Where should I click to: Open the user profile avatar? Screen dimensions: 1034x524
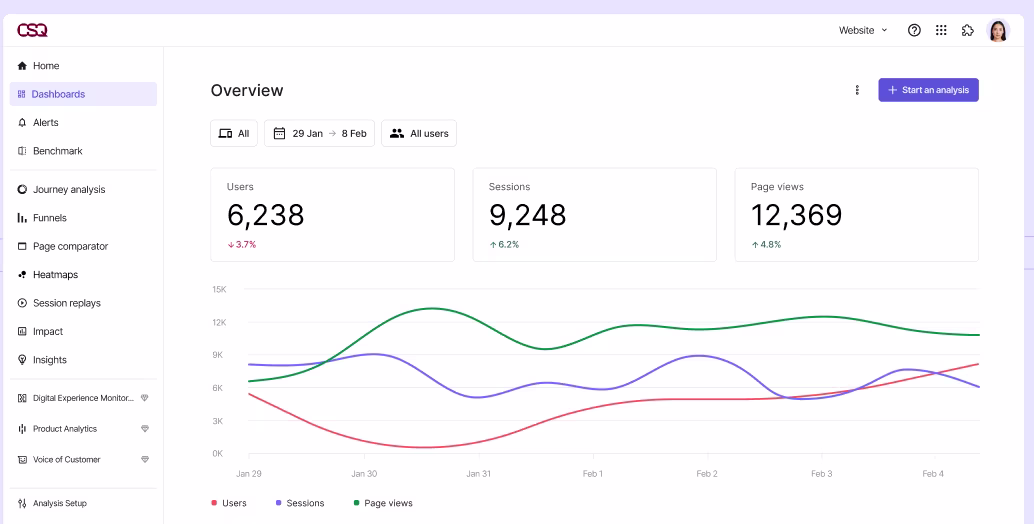pyautogui.click(x=998, y=30)
